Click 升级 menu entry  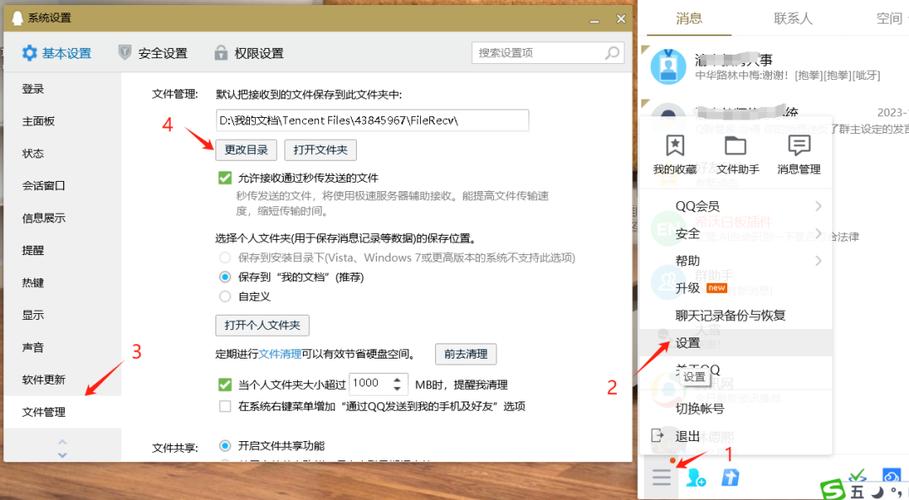click(735, 288)
